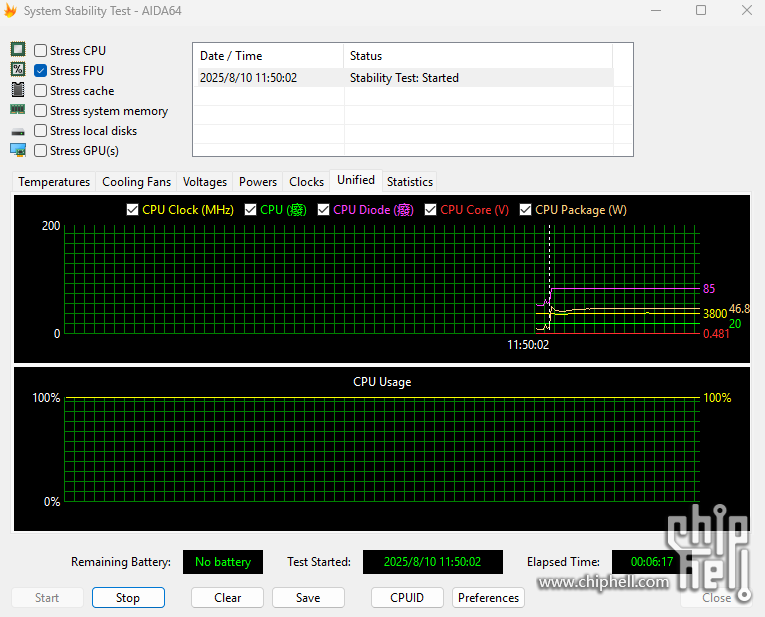The image size is (765, 617).
Task: Enable the Stress cache checkbox
Action: coord(40,91)
